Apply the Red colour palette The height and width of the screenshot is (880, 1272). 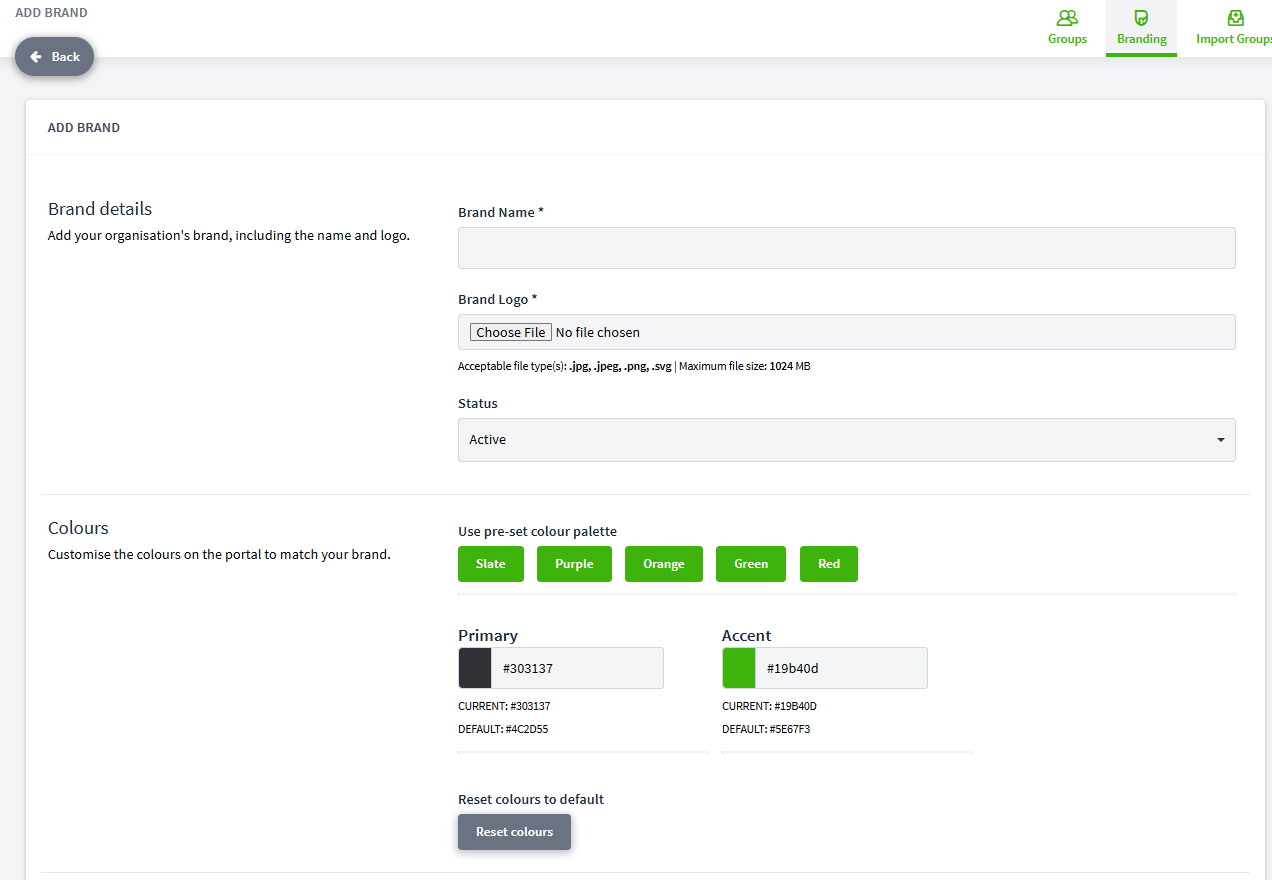click(829, 564)
